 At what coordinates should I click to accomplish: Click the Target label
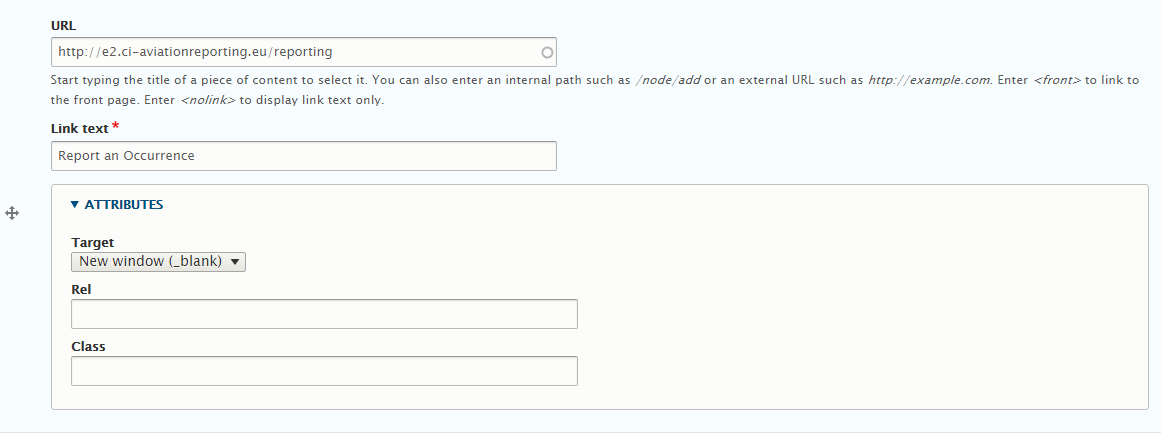click(x=93, y=243)
